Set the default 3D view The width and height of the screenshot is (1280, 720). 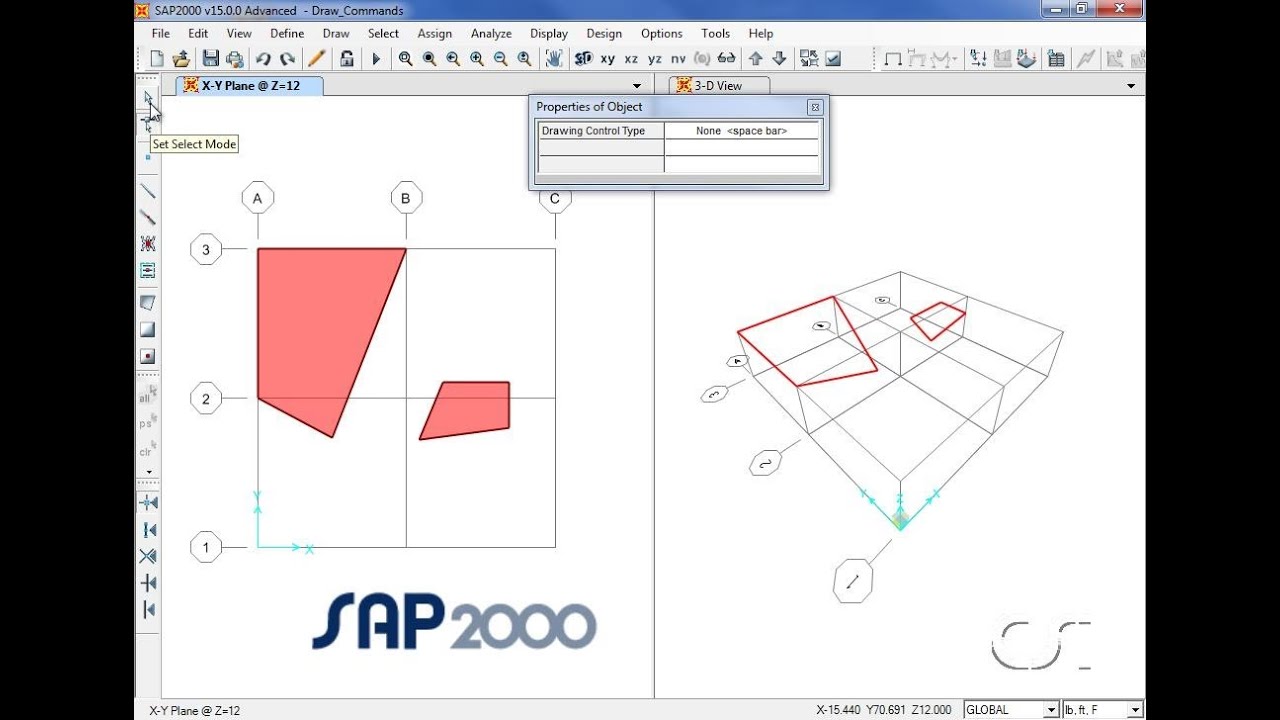point(584,59)
